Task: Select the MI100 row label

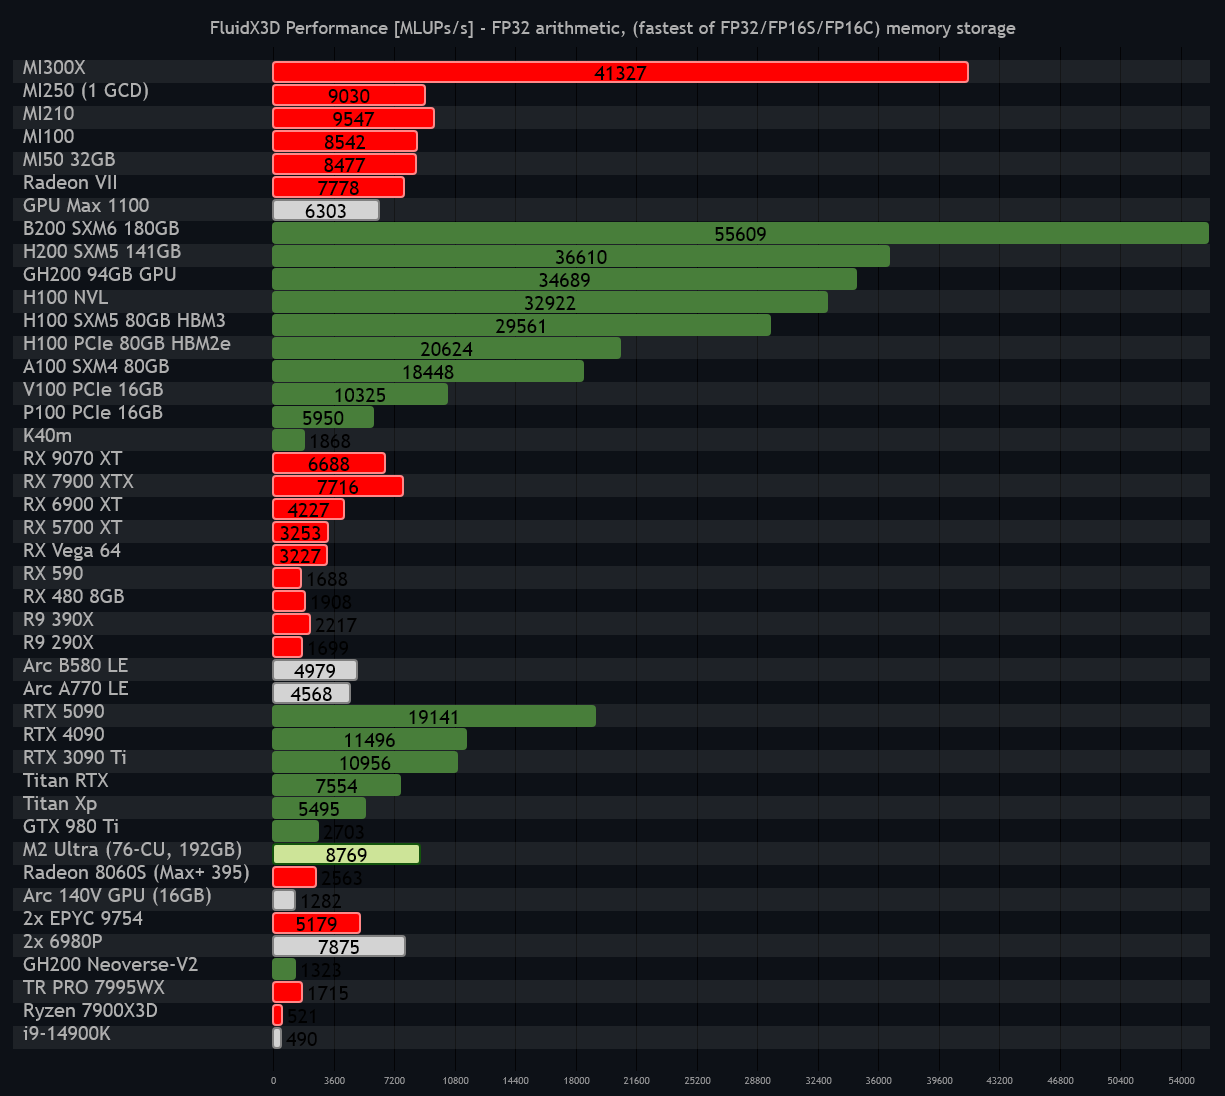Action: tap(49, 137)
